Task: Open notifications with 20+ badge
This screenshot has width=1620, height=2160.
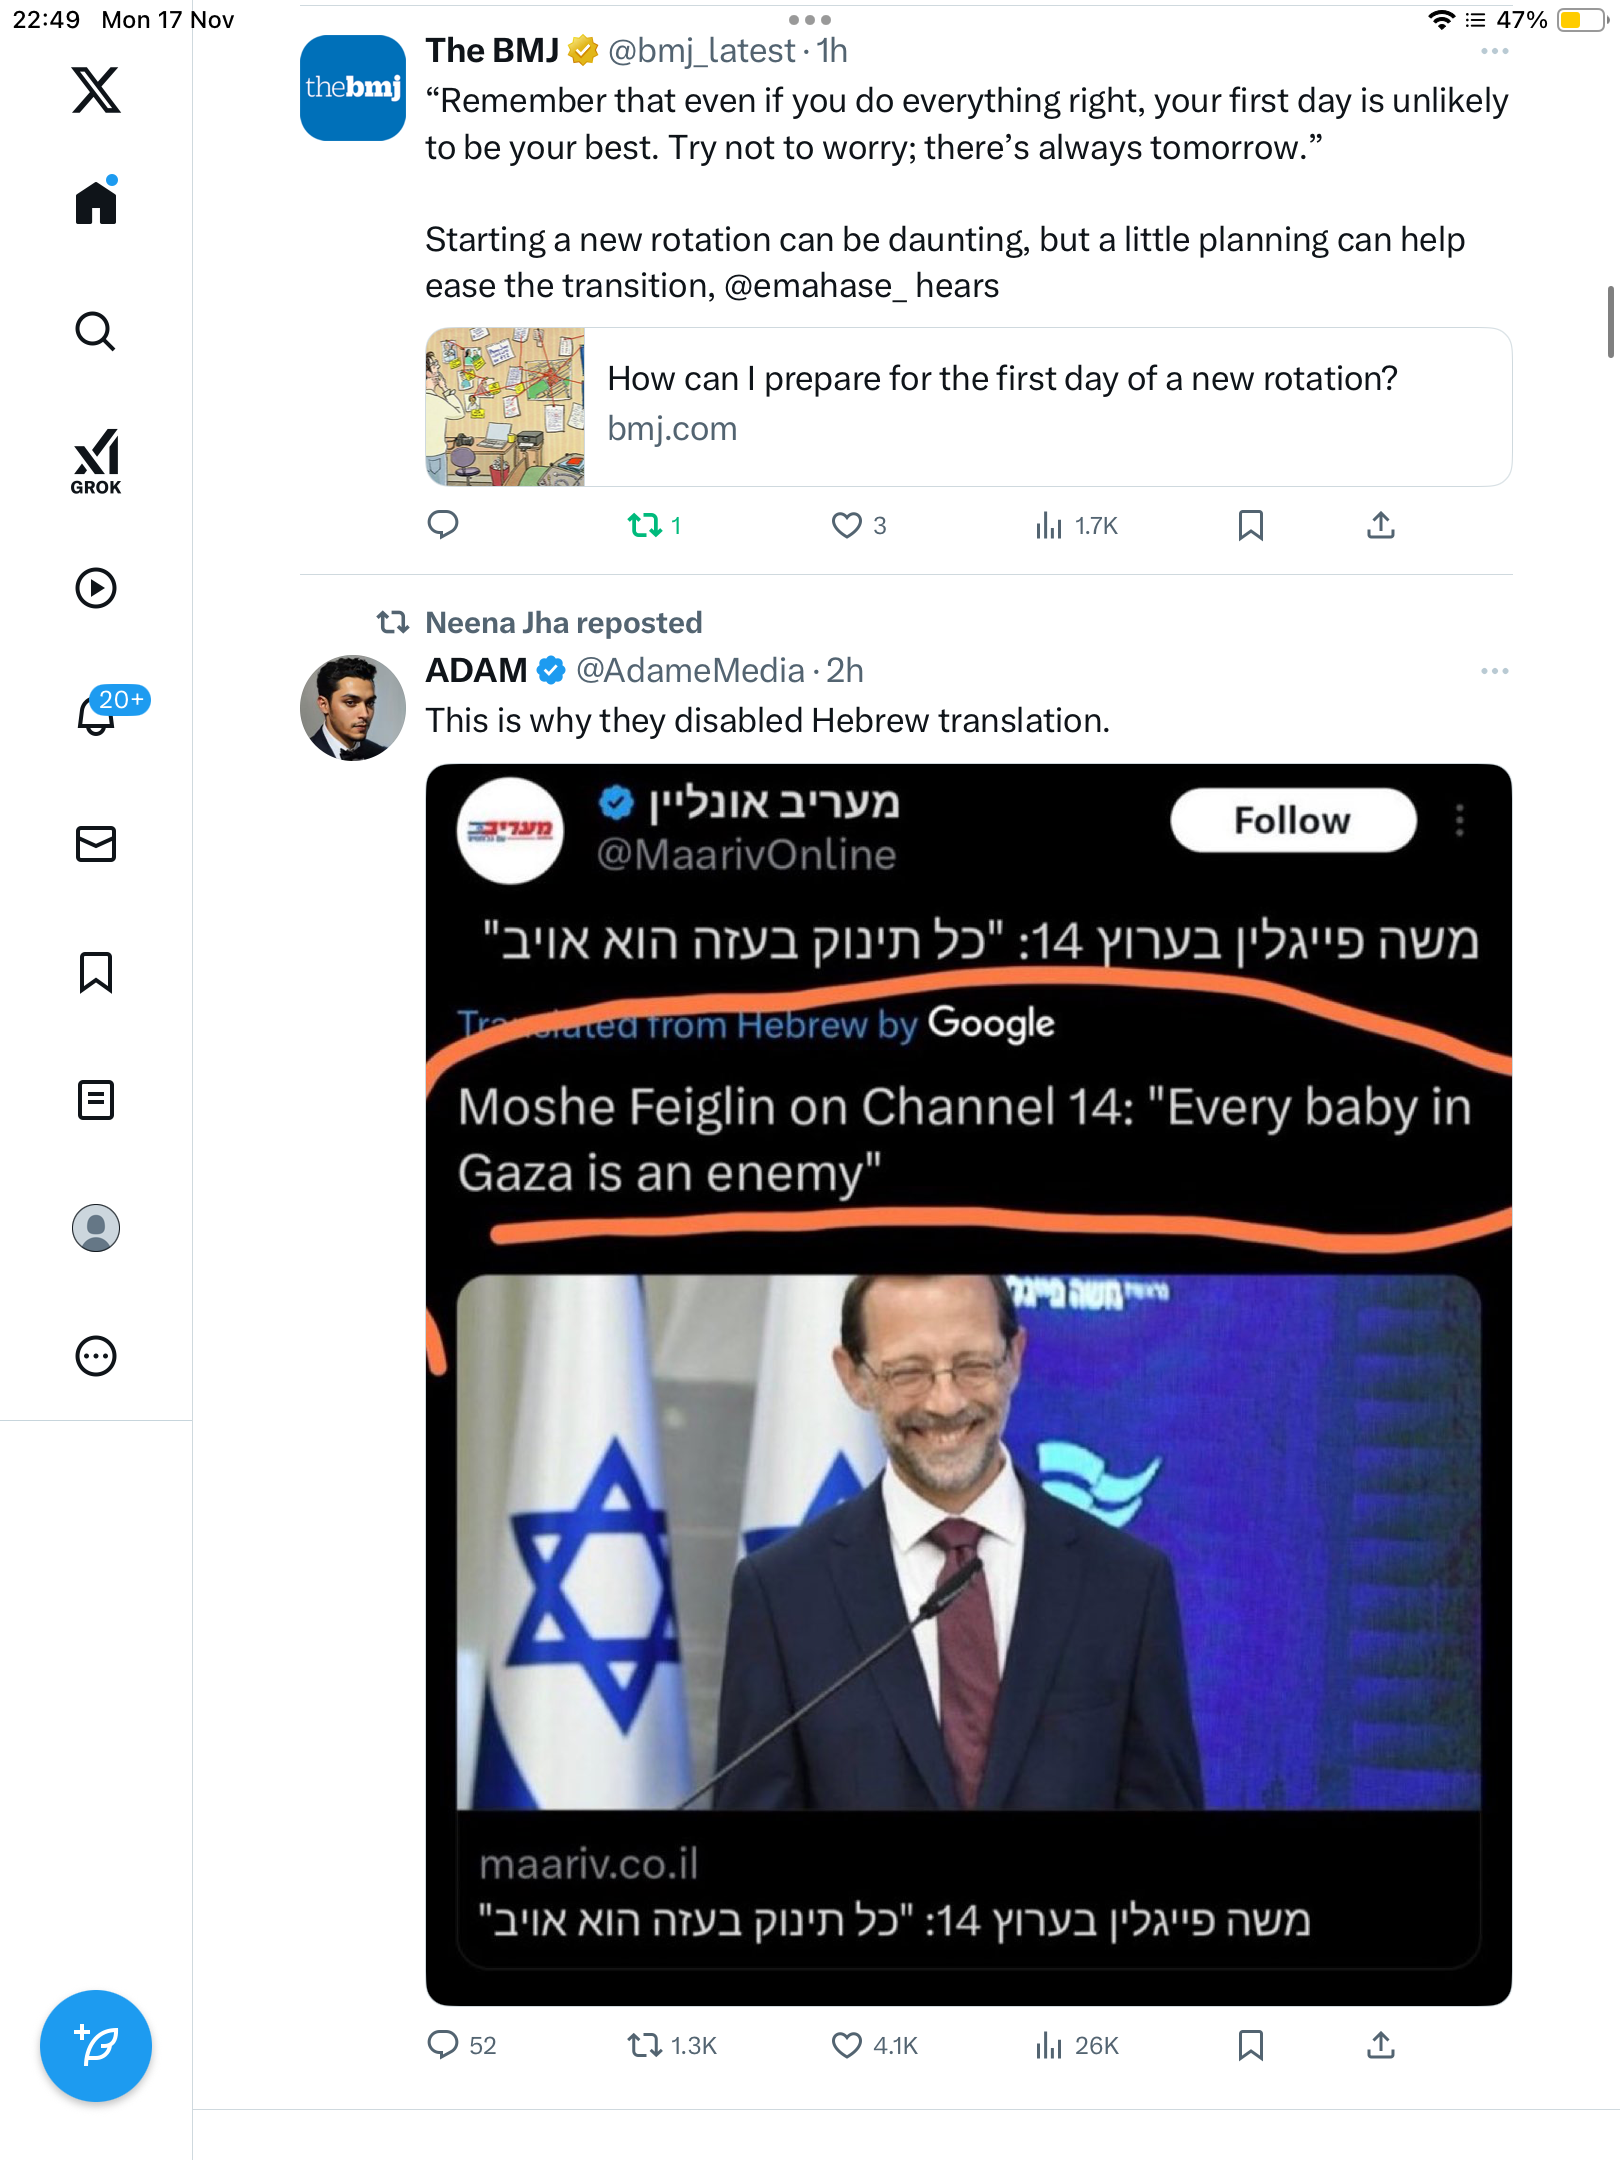Action: 97,714
